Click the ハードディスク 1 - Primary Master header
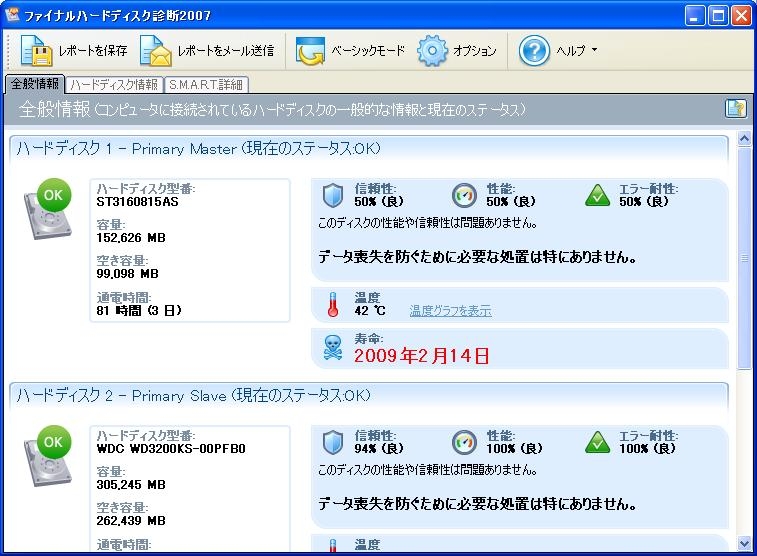 pyautogui.click(x=369, y=148)
